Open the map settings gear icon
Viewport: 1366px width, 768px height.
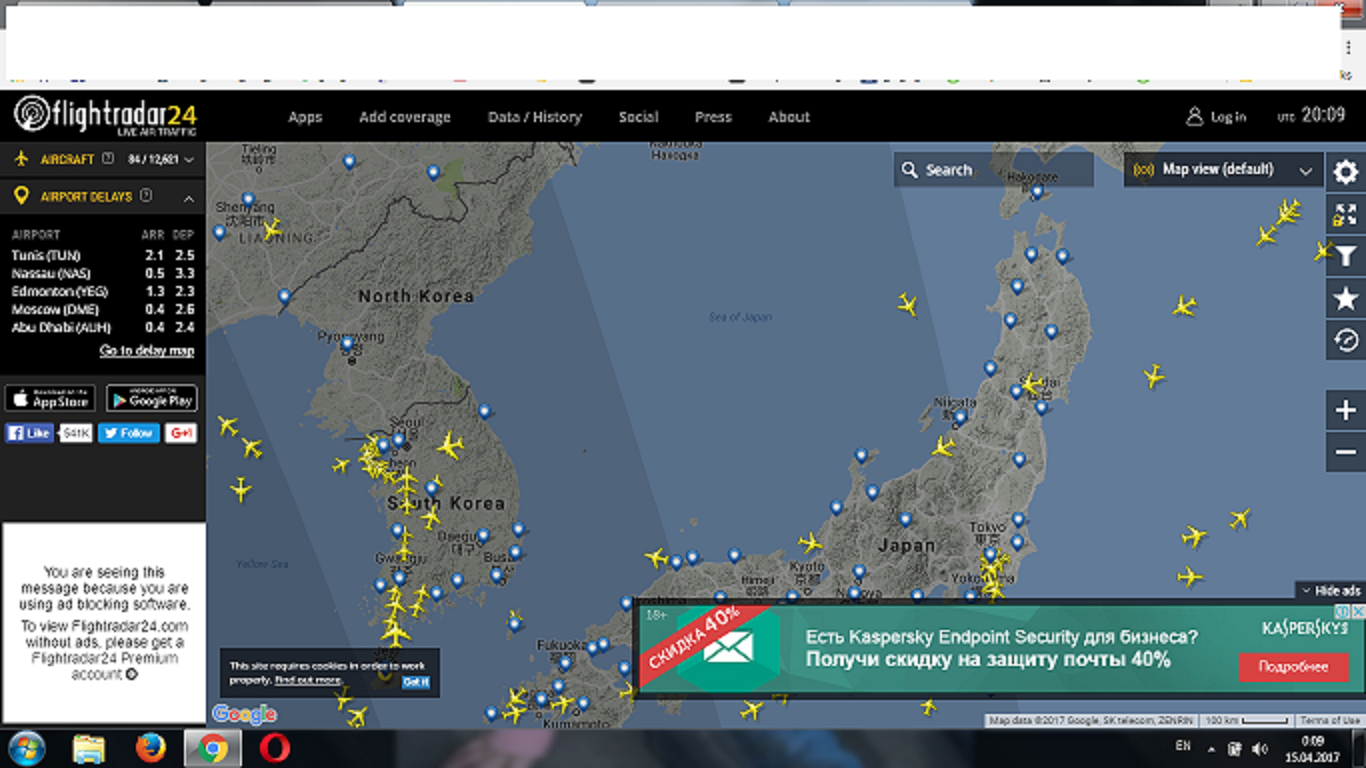pyautogui.click(x=1346, y=172)
